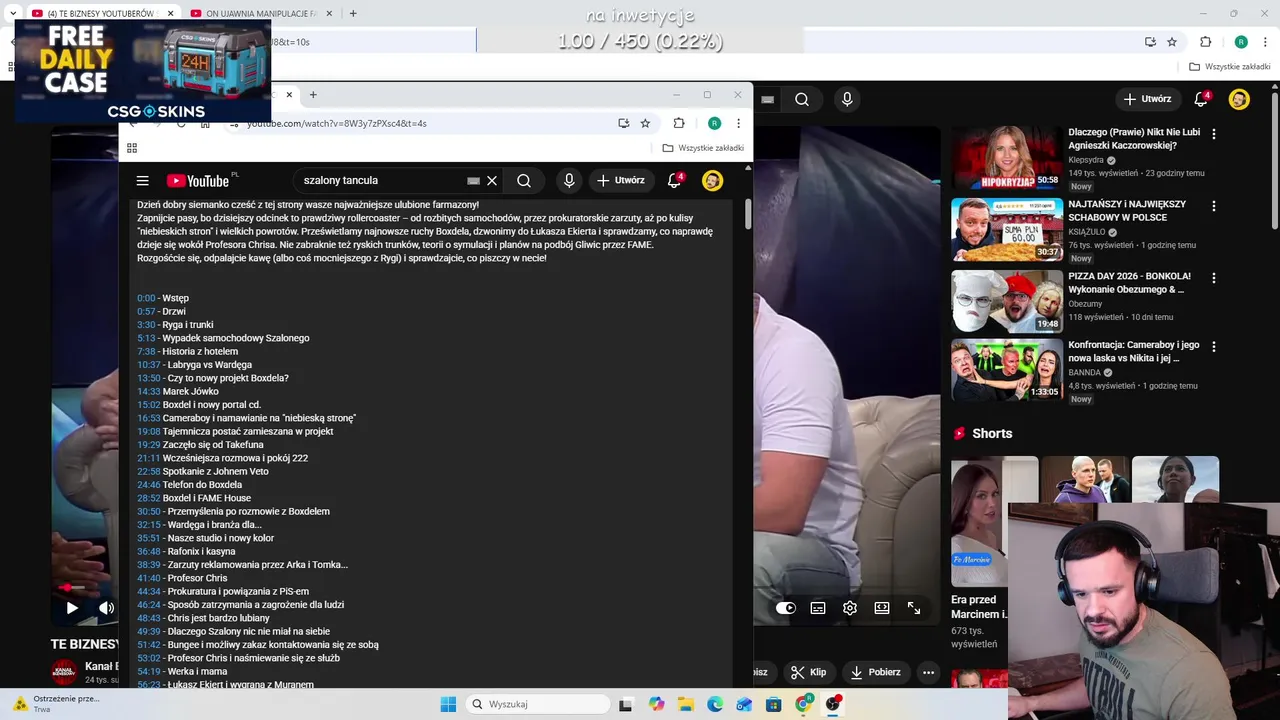Click the Utwórz button in the front window
This screenshot has height=720, width=1280.
[621, 181]
